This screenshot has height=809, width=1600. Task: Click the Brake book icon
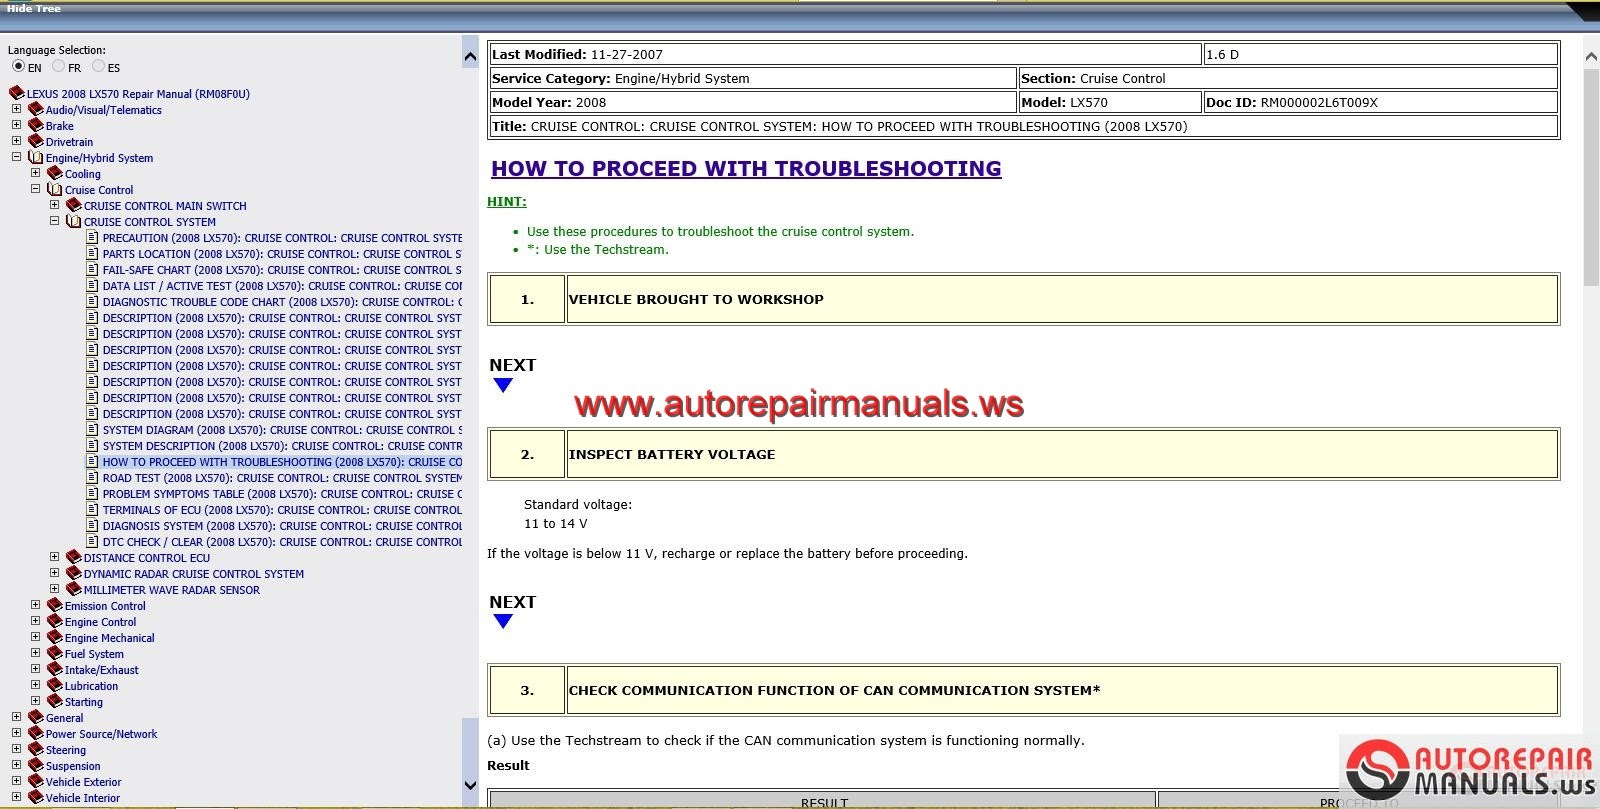coord(36,125)
